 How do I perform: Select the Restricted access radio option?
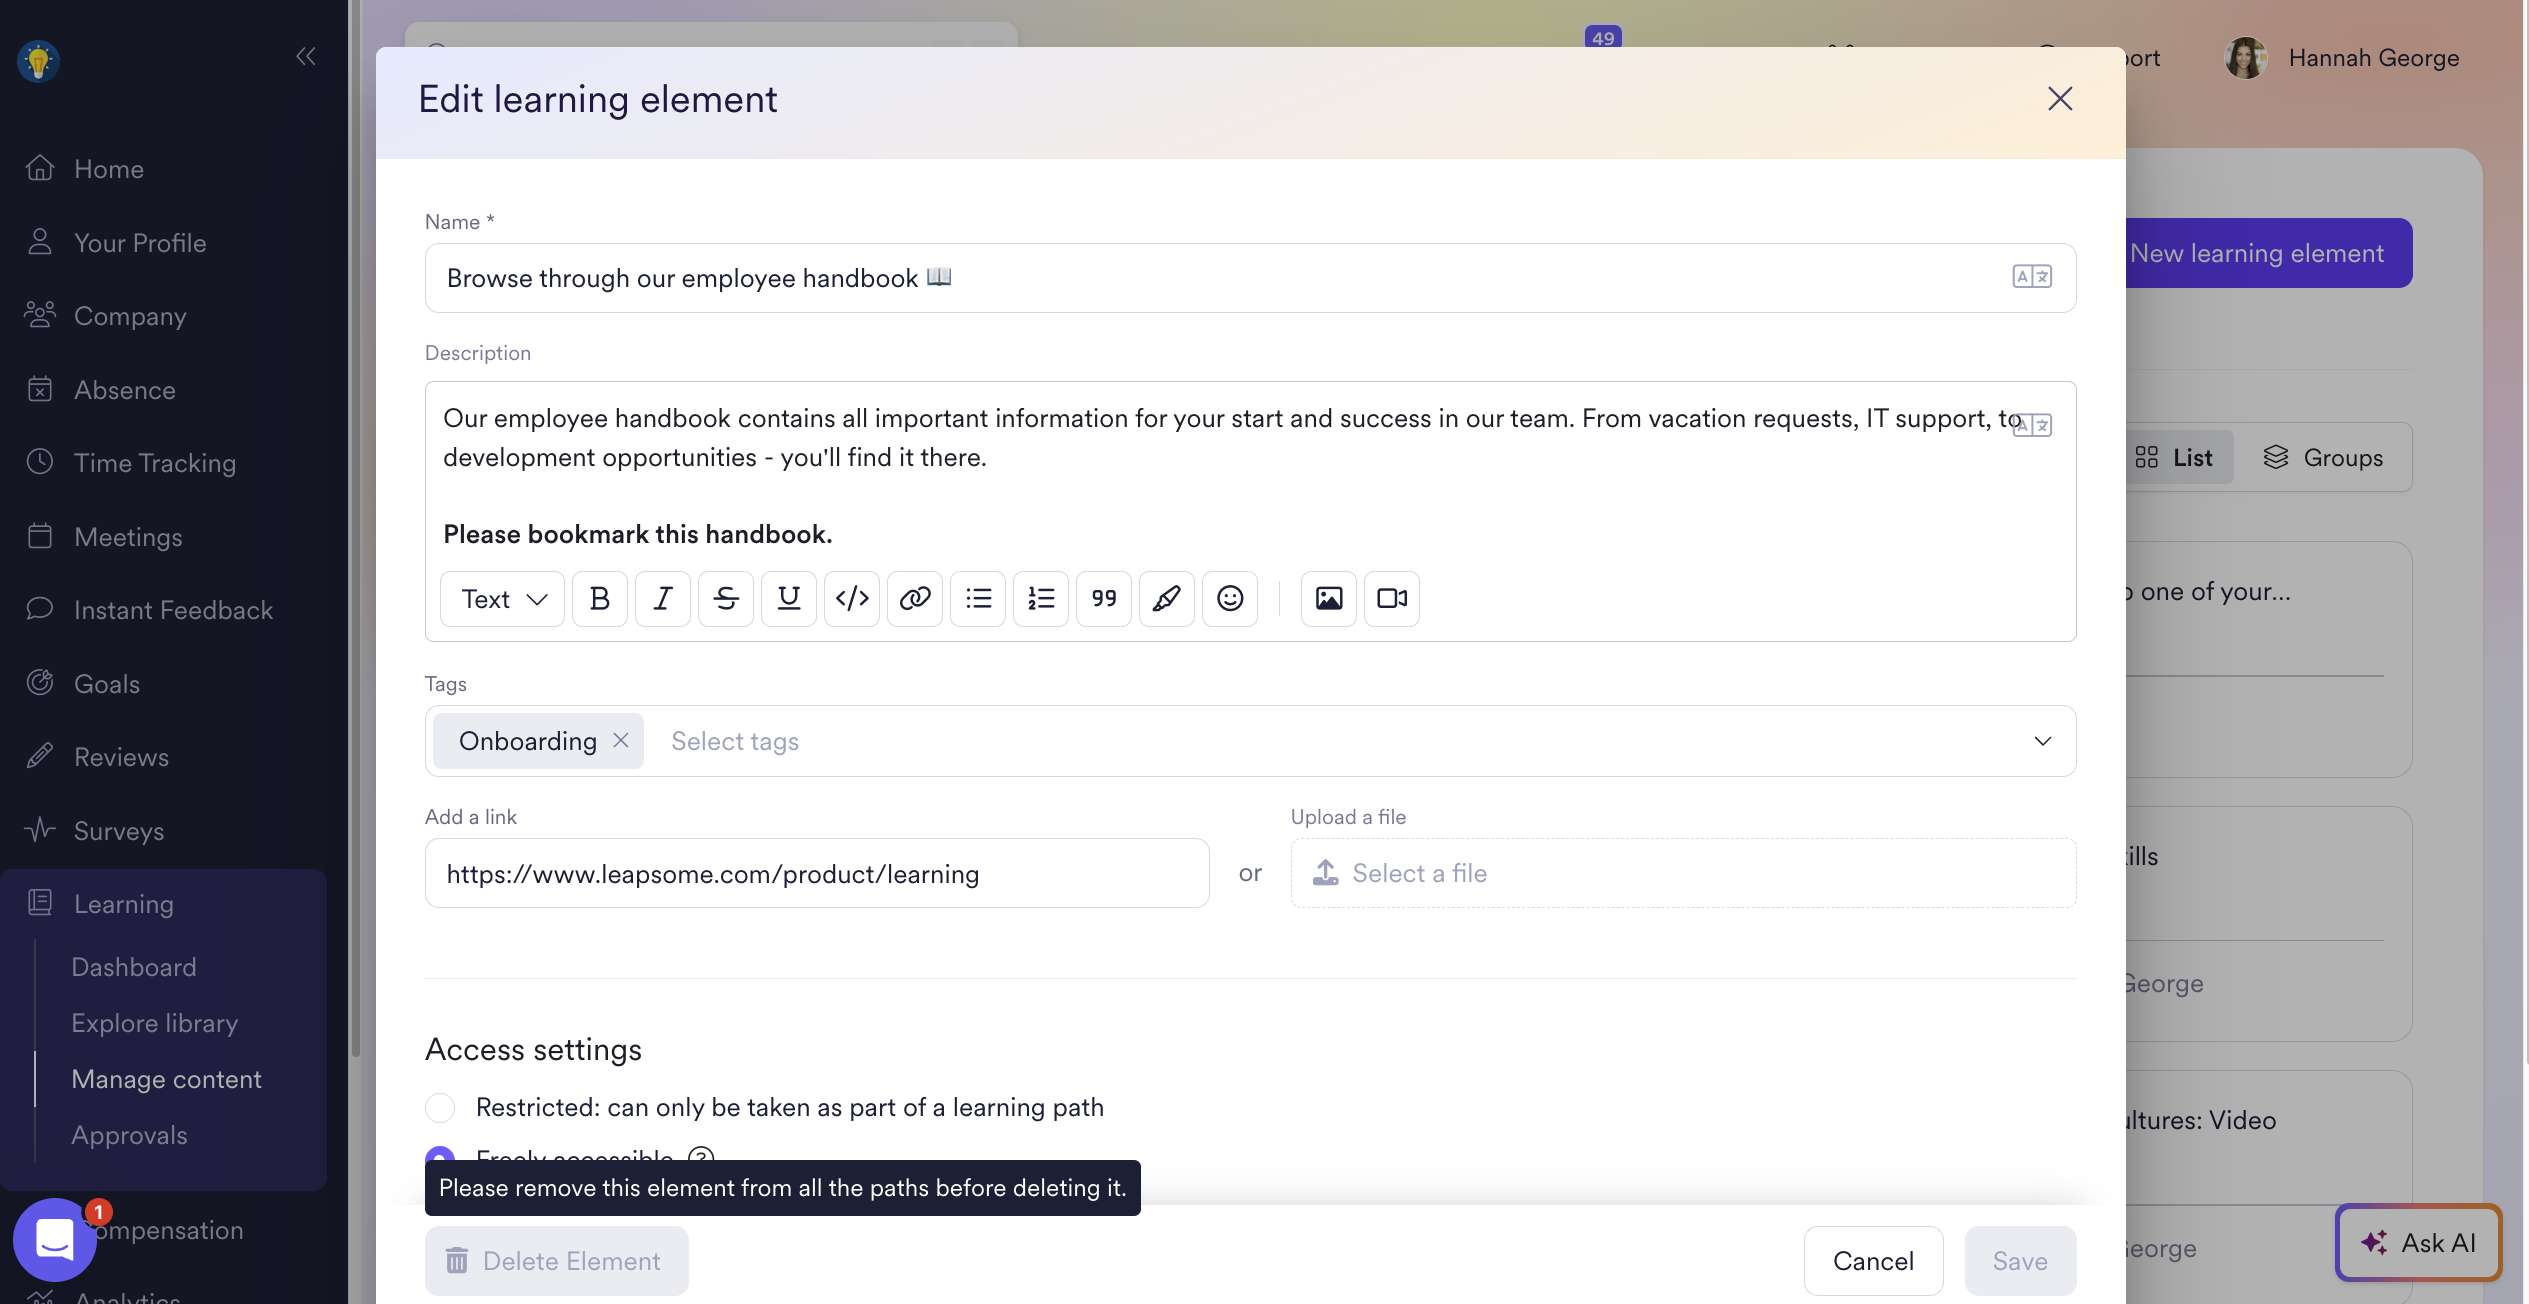(x=440, y=1108)
